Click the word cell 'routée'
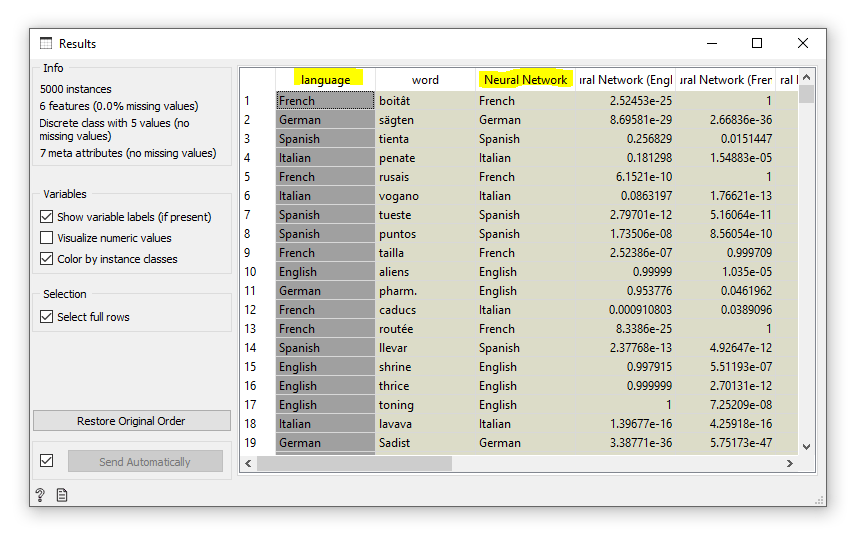 (426, 329)
